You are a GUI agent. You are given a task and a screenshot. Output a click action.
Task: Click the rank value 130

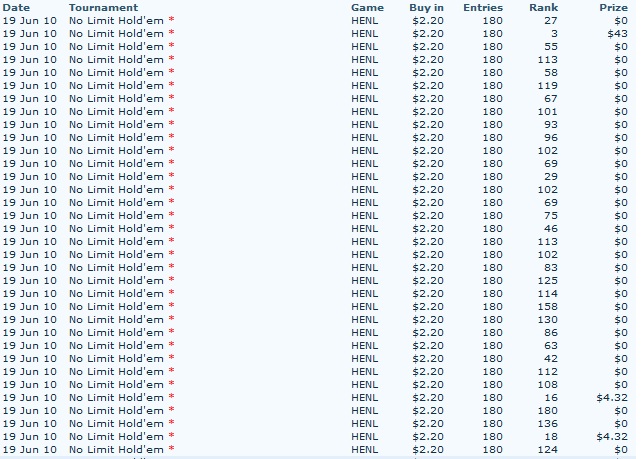547,320
